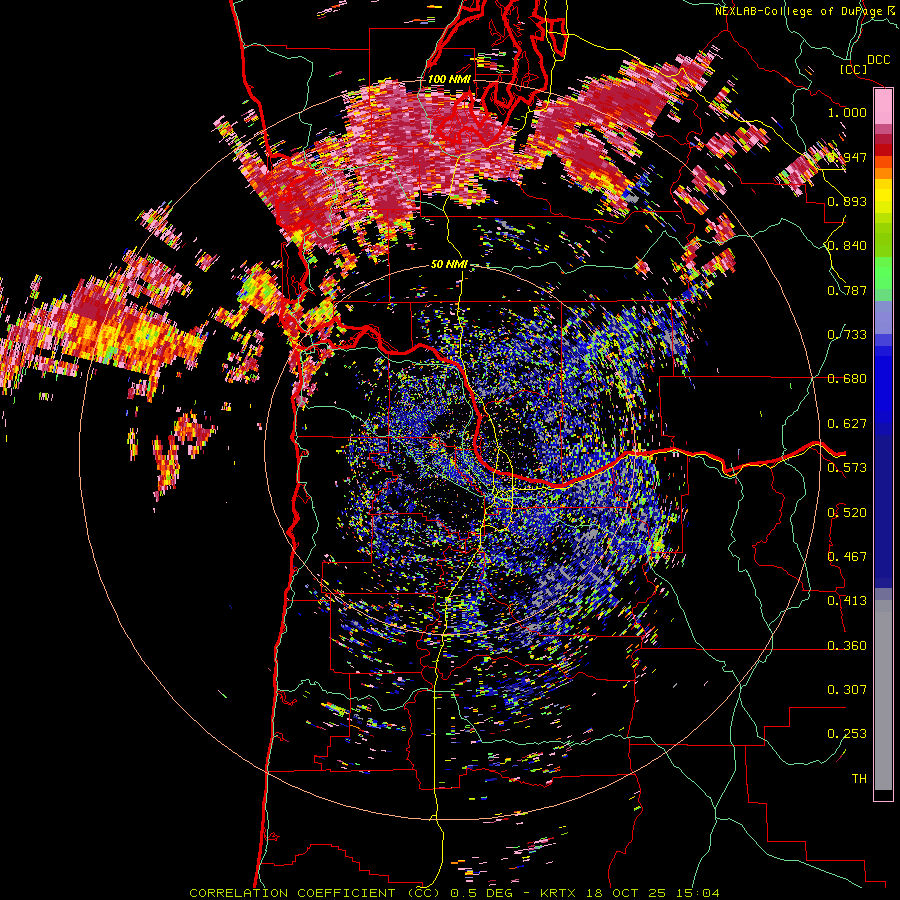Select the 0.520 scale value
Image resolution: width=900 pixels, height=900 pixels.
coord(847,513)
